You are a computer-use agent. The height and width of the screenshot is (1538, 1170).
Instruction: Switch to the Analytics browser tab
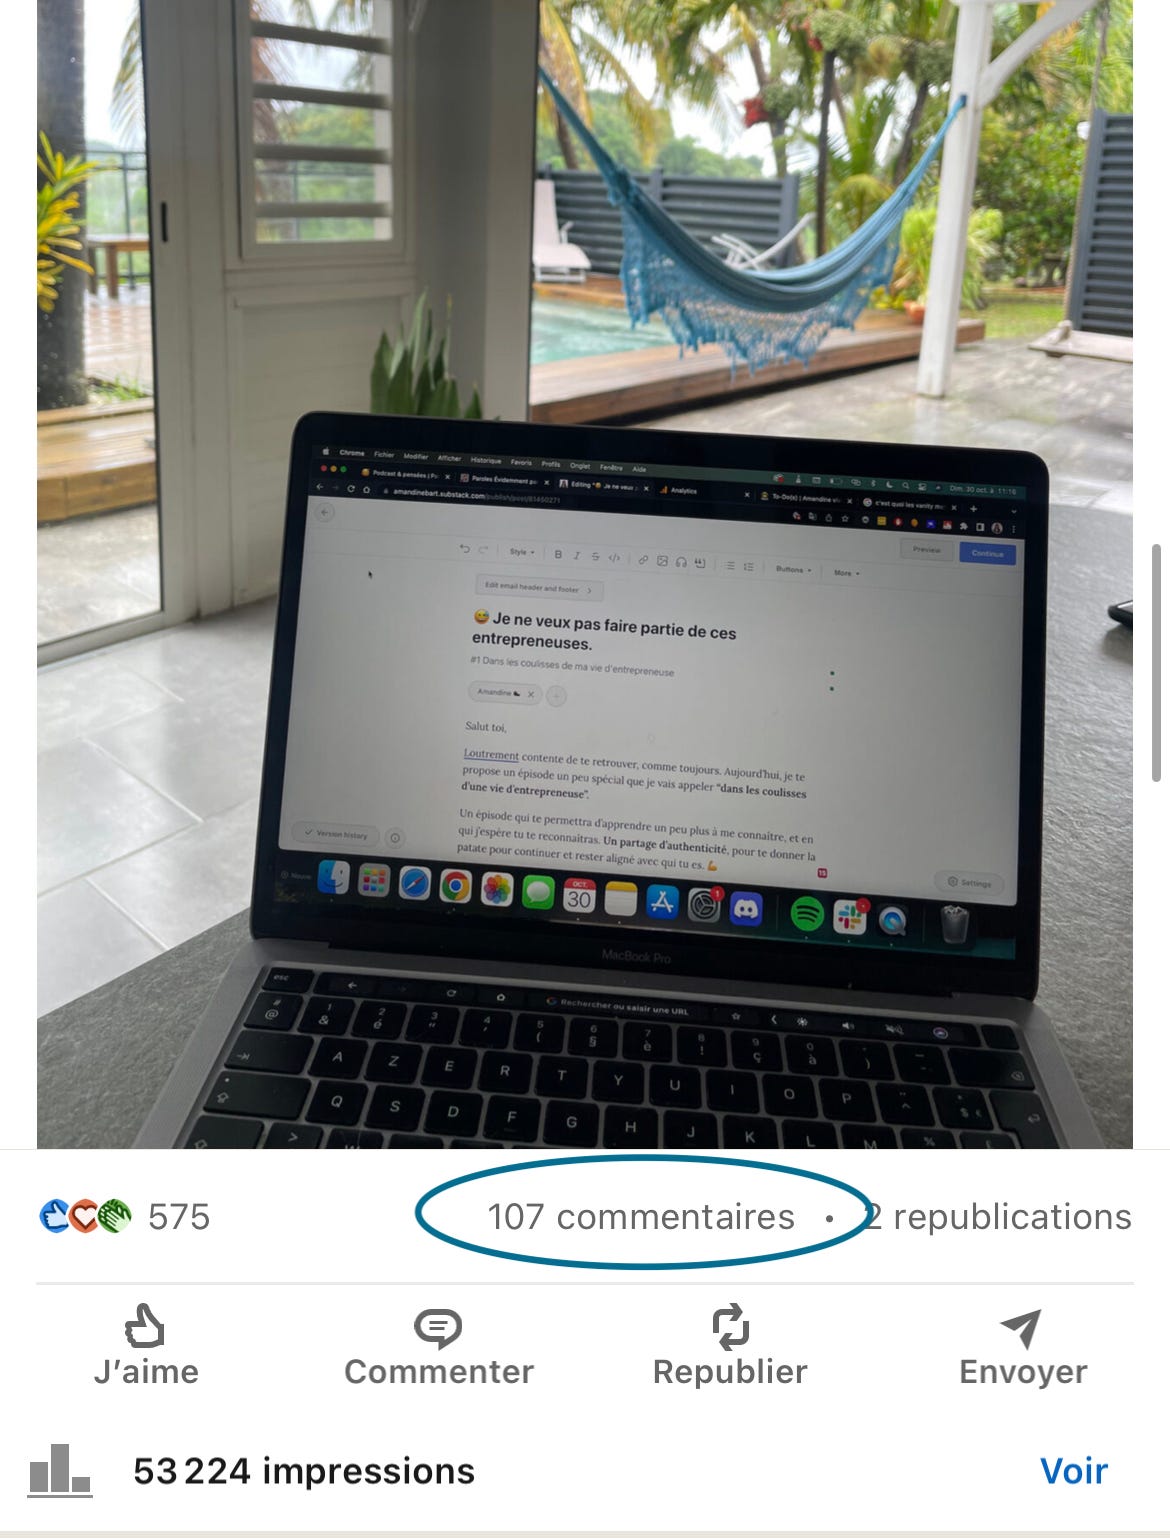[684, 490]
